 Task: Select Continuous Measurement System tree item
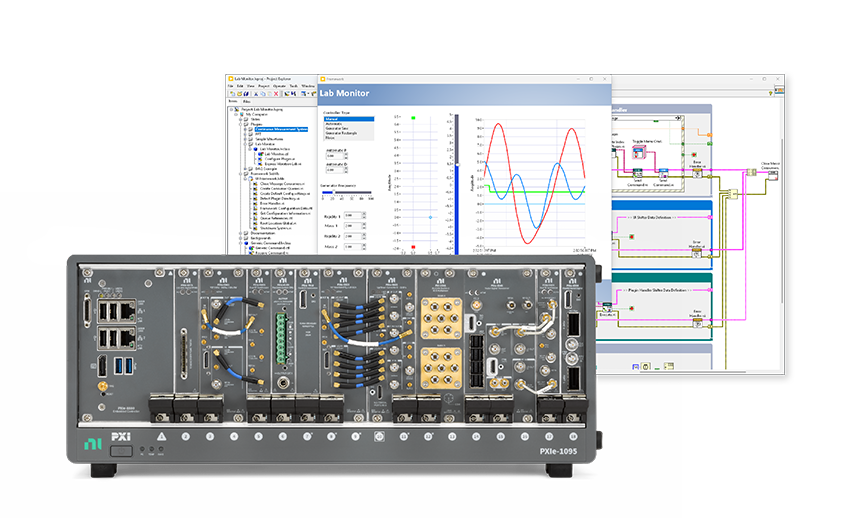(281, 129)
